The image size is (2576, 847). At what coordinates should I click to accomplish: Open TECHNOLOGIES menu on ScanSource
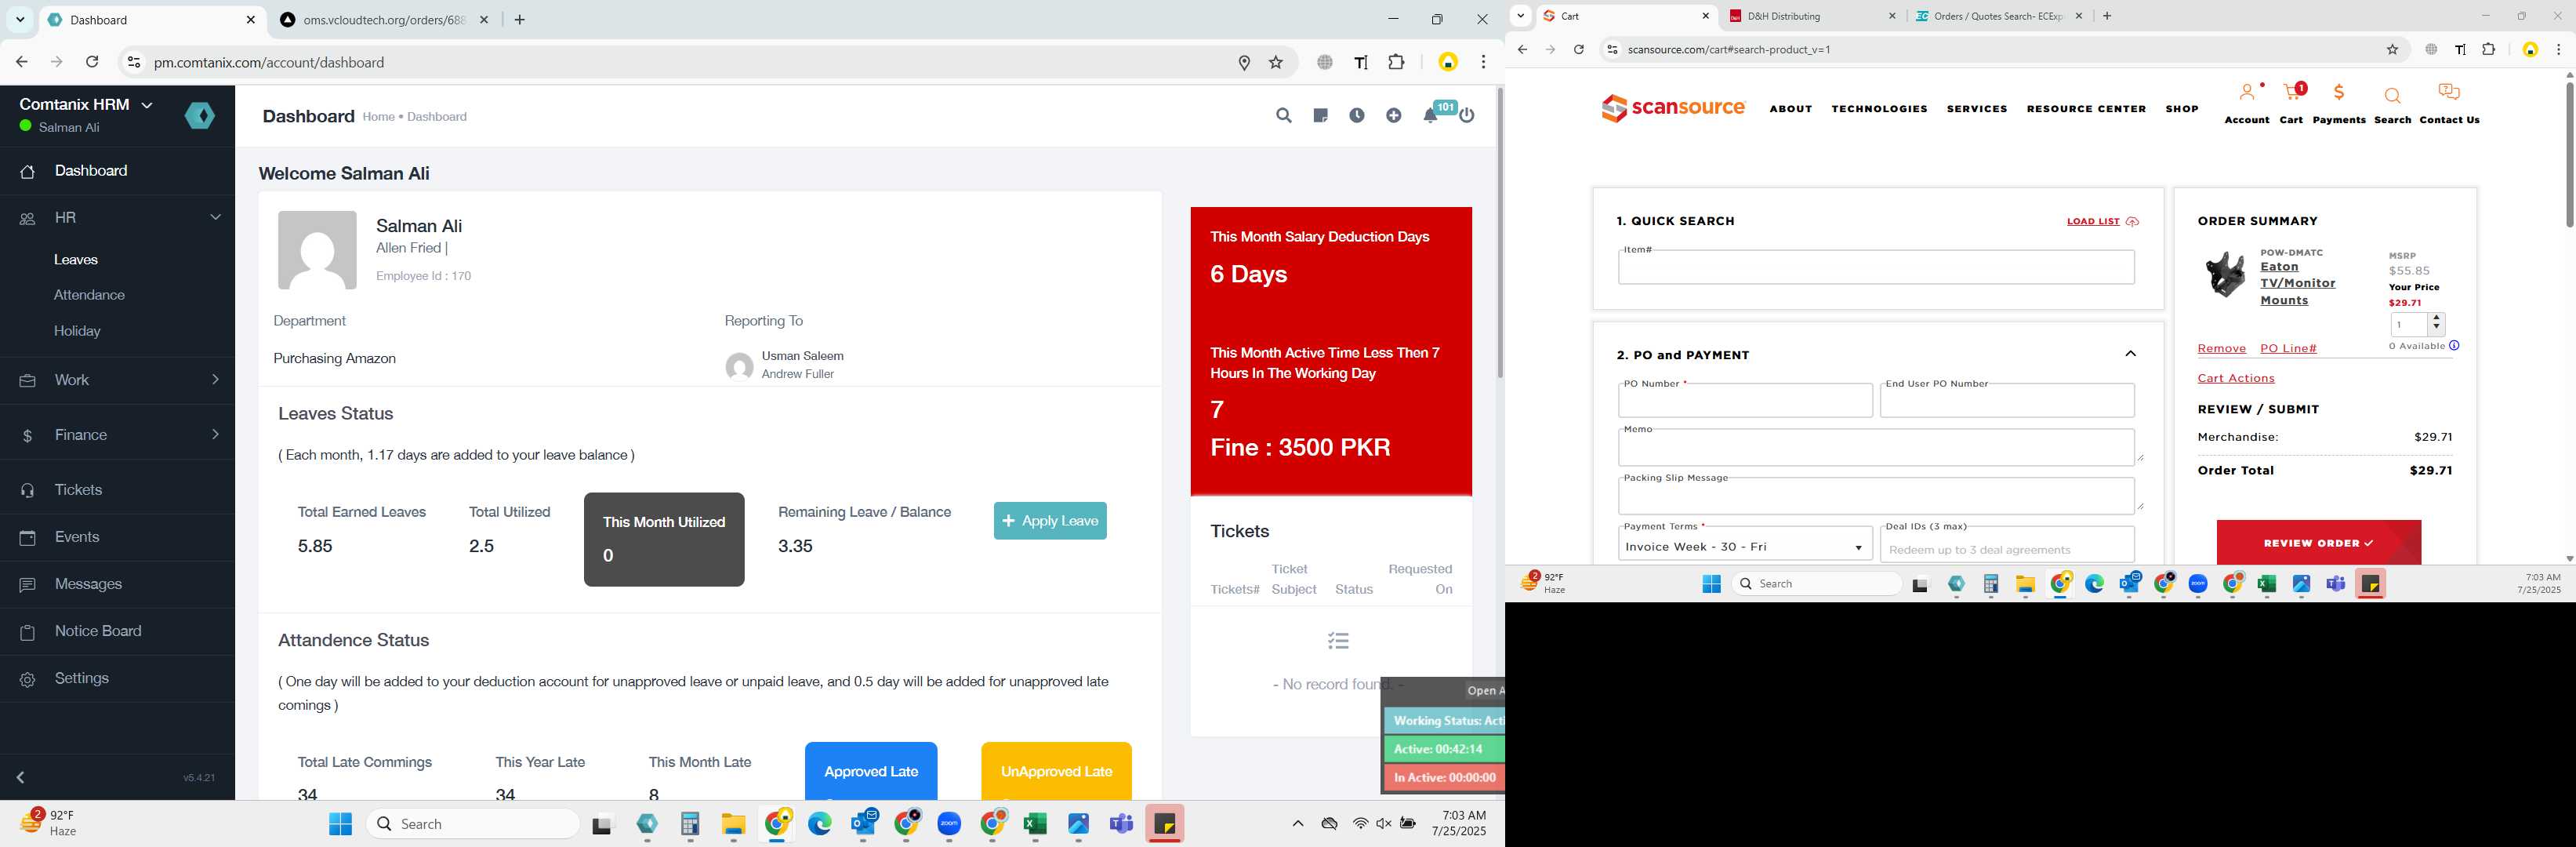1879,109
